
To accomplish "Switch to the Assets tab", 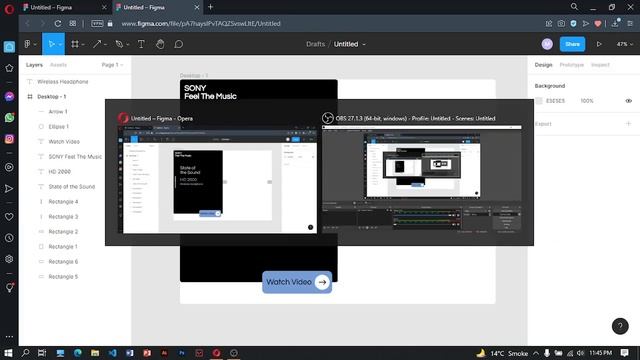I will pyautogui.click(x=58, y=65).
